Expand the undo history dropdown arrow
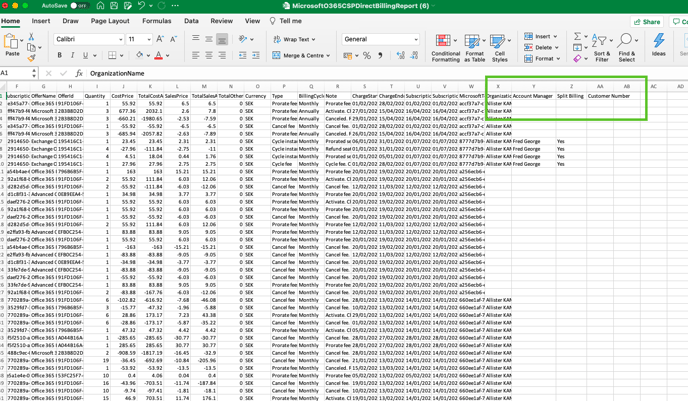This screenshot has height=401, width=688. tap(150, 6)
